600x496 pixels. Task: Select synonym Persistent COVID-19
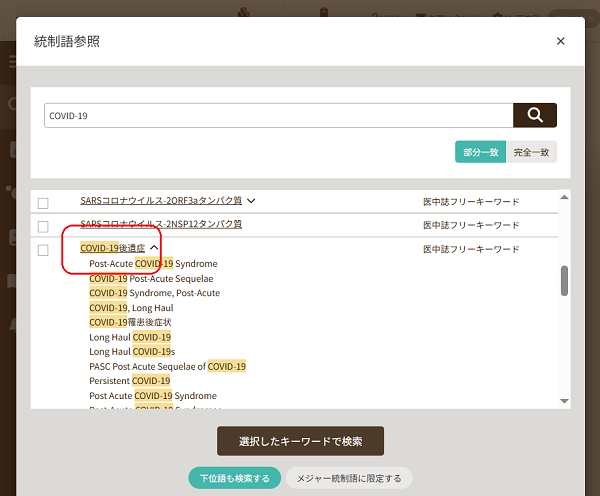129,381
